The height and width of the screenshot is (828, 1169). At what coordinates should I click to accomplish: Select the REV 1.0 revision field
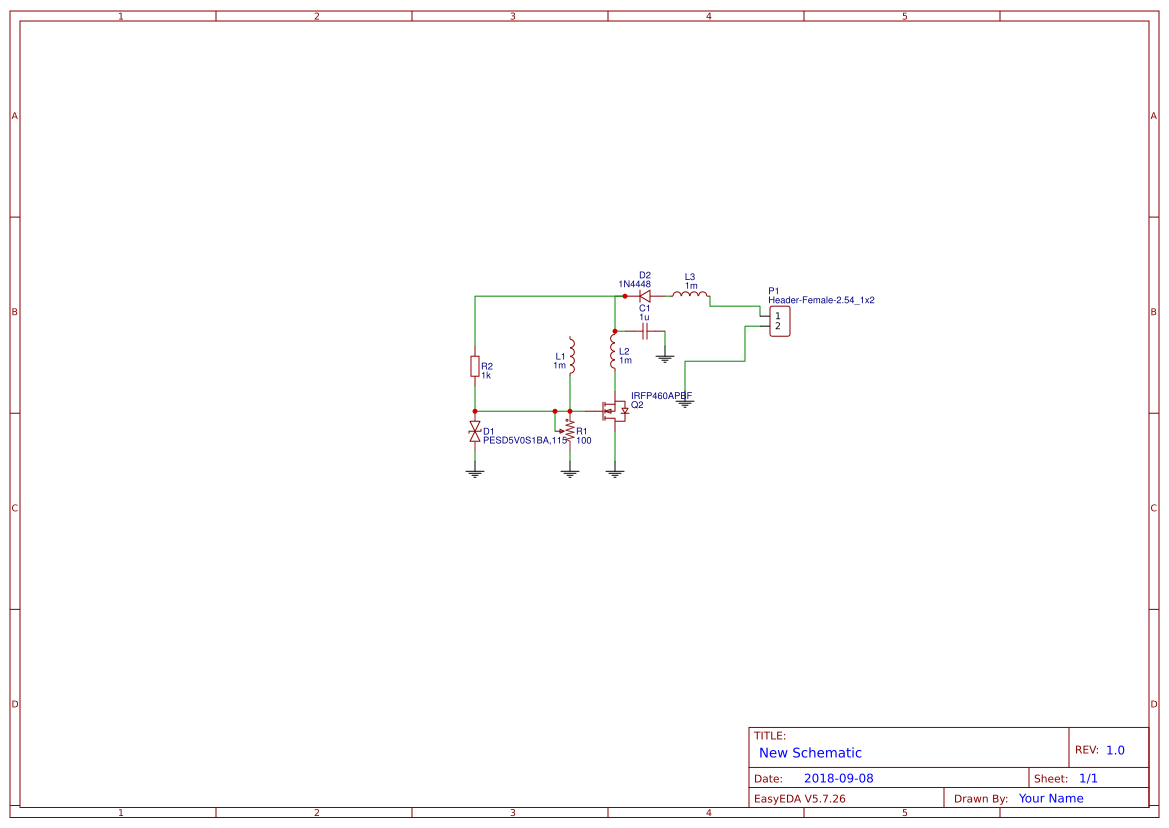(1115, 750)
